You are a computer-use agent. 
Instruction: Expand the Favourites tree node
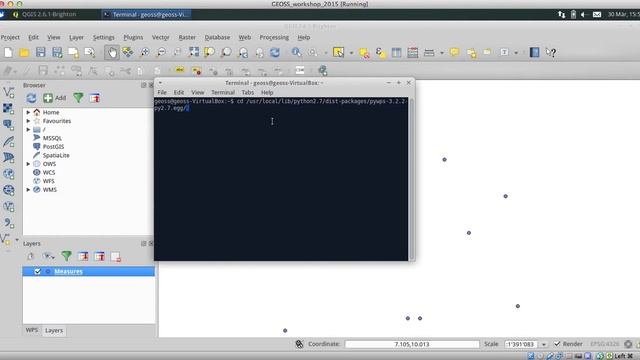pos(28,121)
